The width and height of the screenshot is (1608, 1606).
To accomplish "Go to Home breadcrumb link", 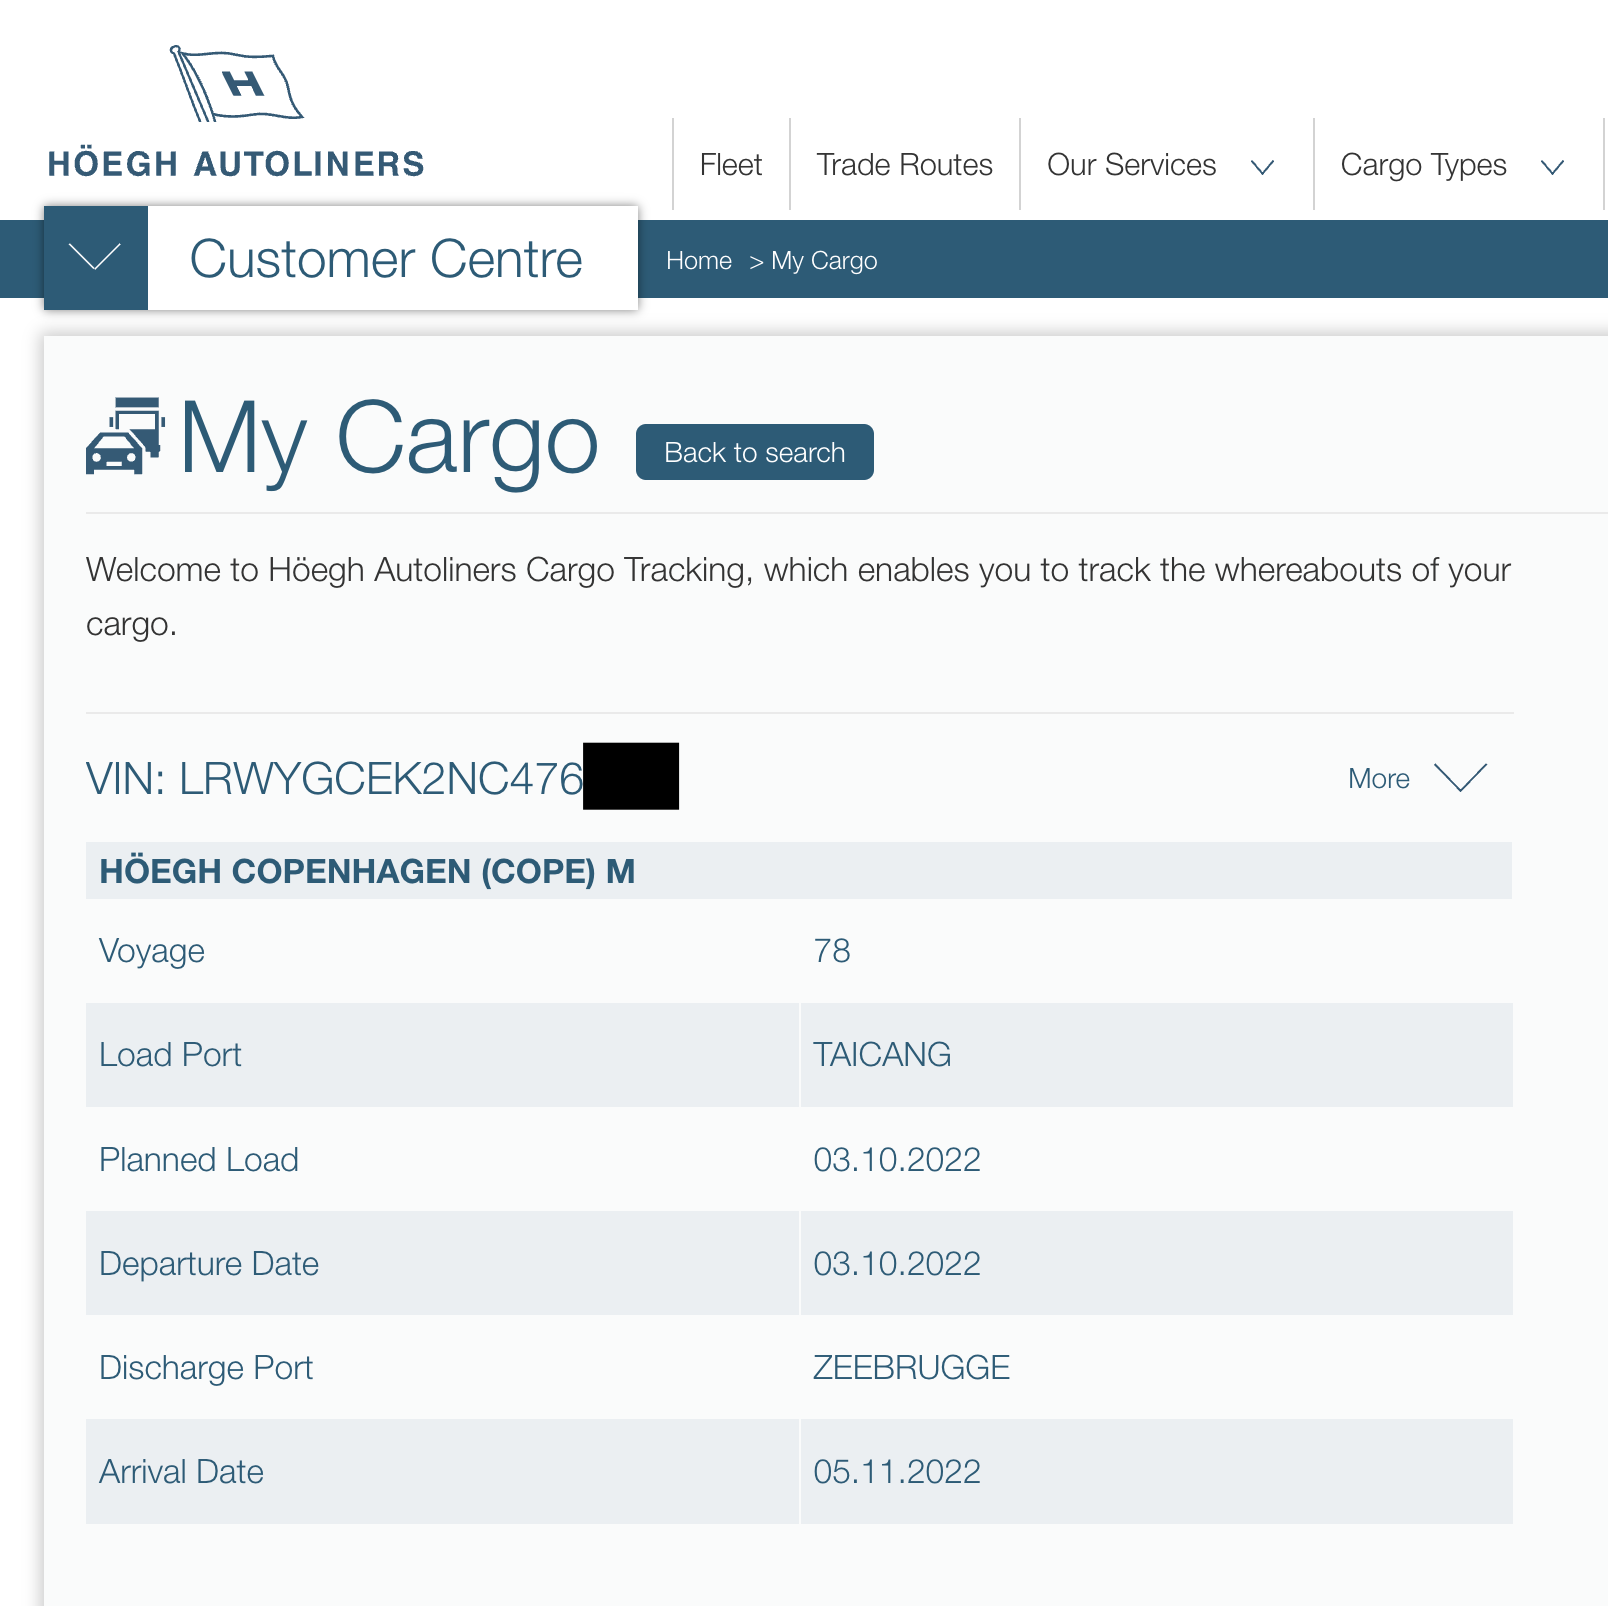I will tap(699, 261).
